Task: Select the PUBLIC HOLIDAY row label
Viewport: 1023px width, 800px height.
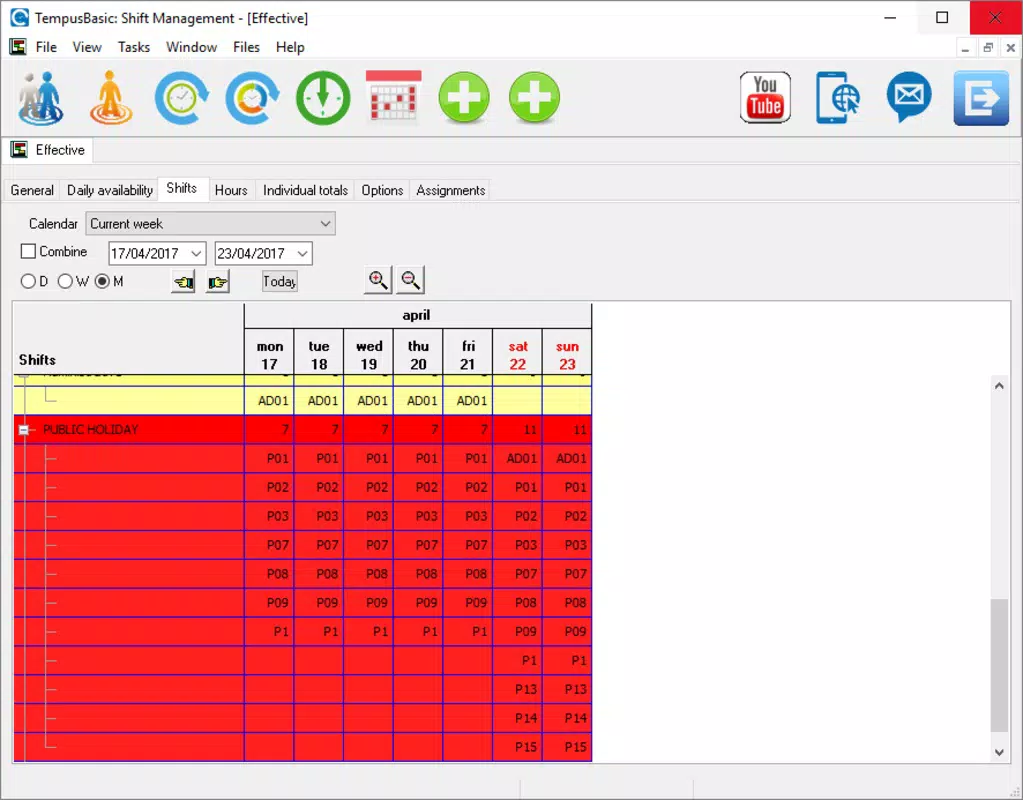Action: pos(91,430)
